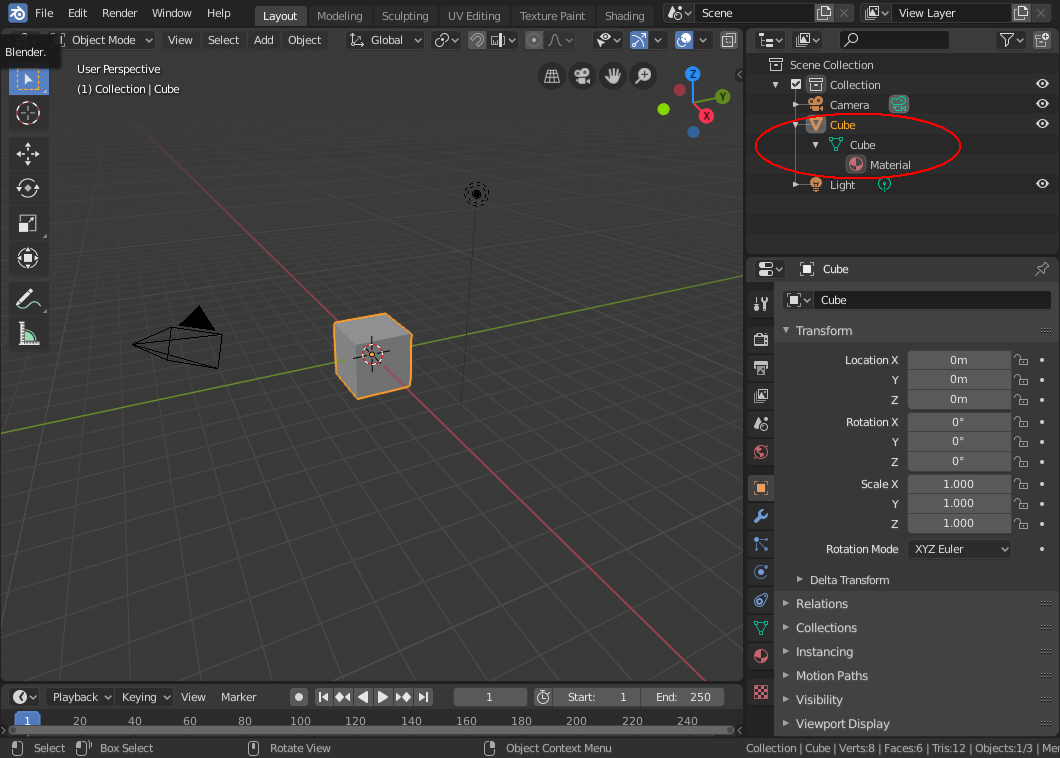Viewport: 1060px width, 758px height.
Task: Select the Move tool
Action: coord(28,153)
